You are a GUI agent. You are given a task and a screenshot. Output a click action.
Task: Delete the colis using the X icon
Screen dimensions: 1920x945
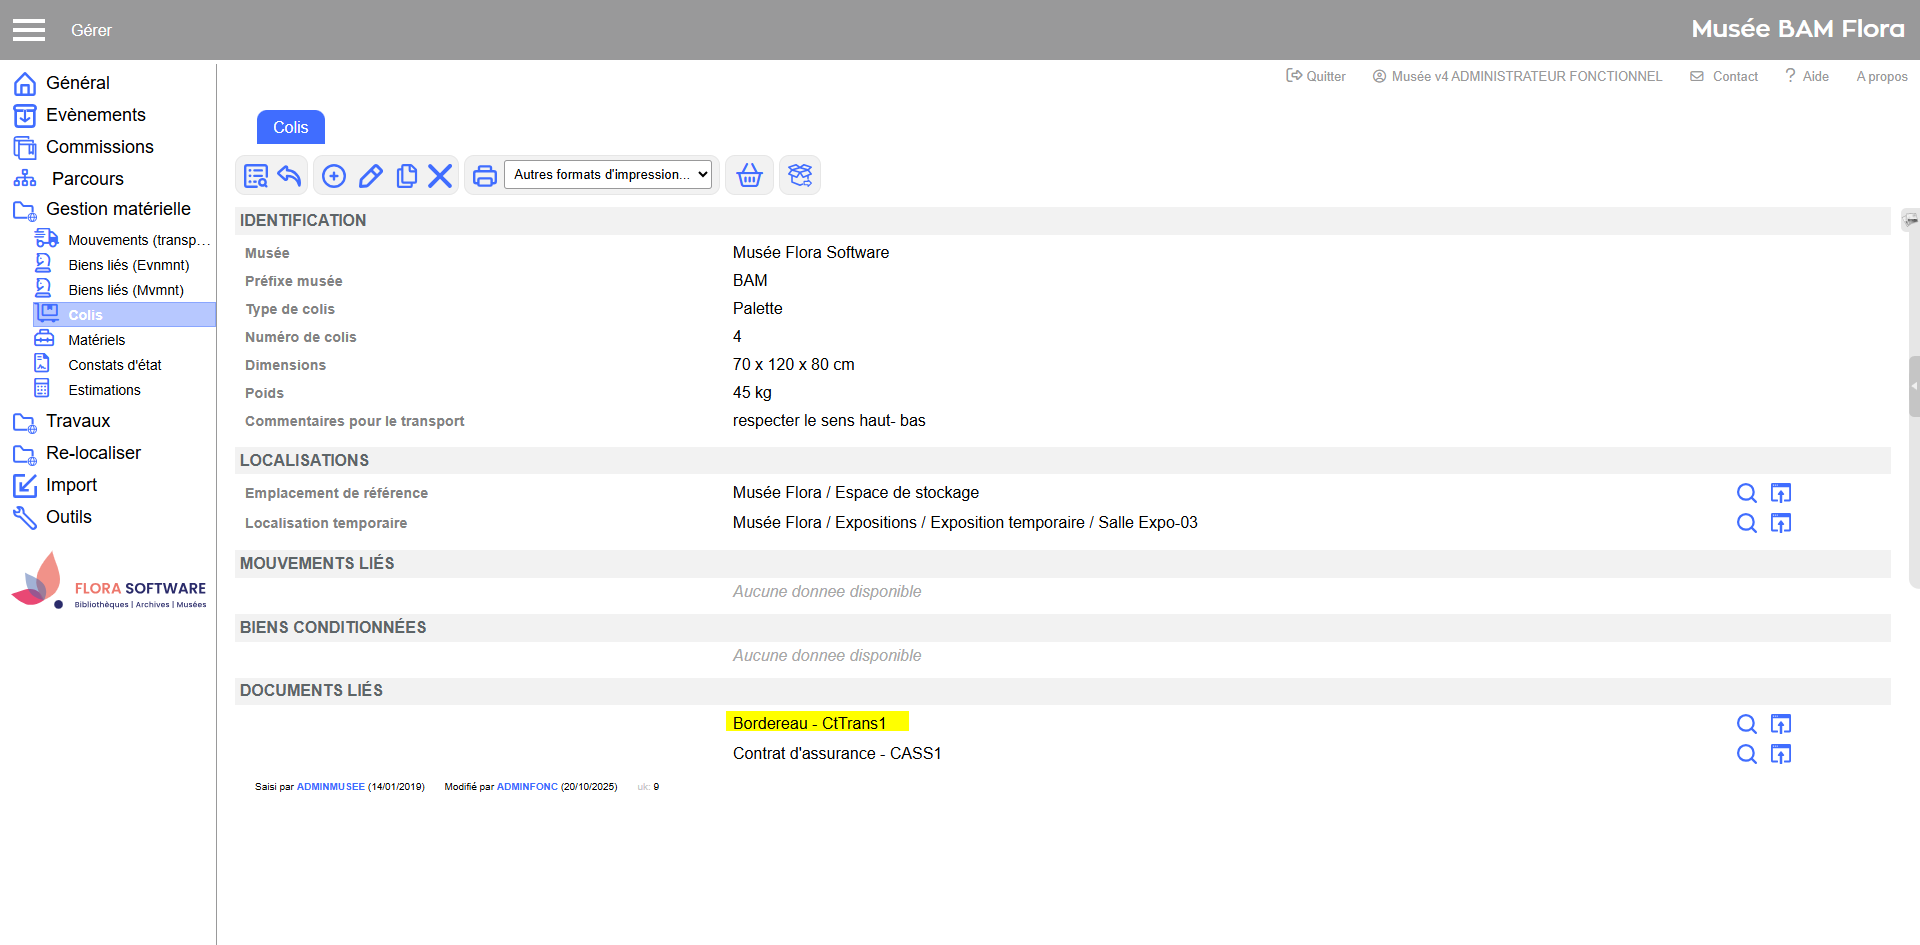440,176
